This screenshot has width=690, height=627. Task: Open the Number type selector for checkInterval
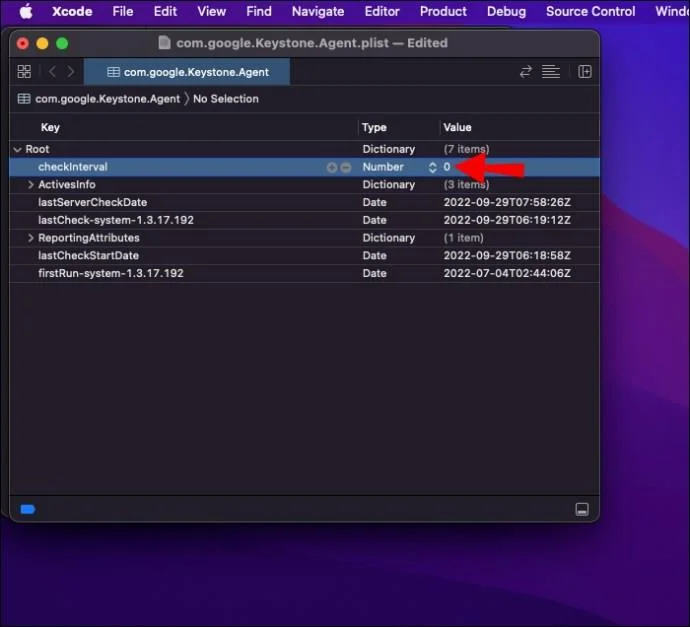432,167
